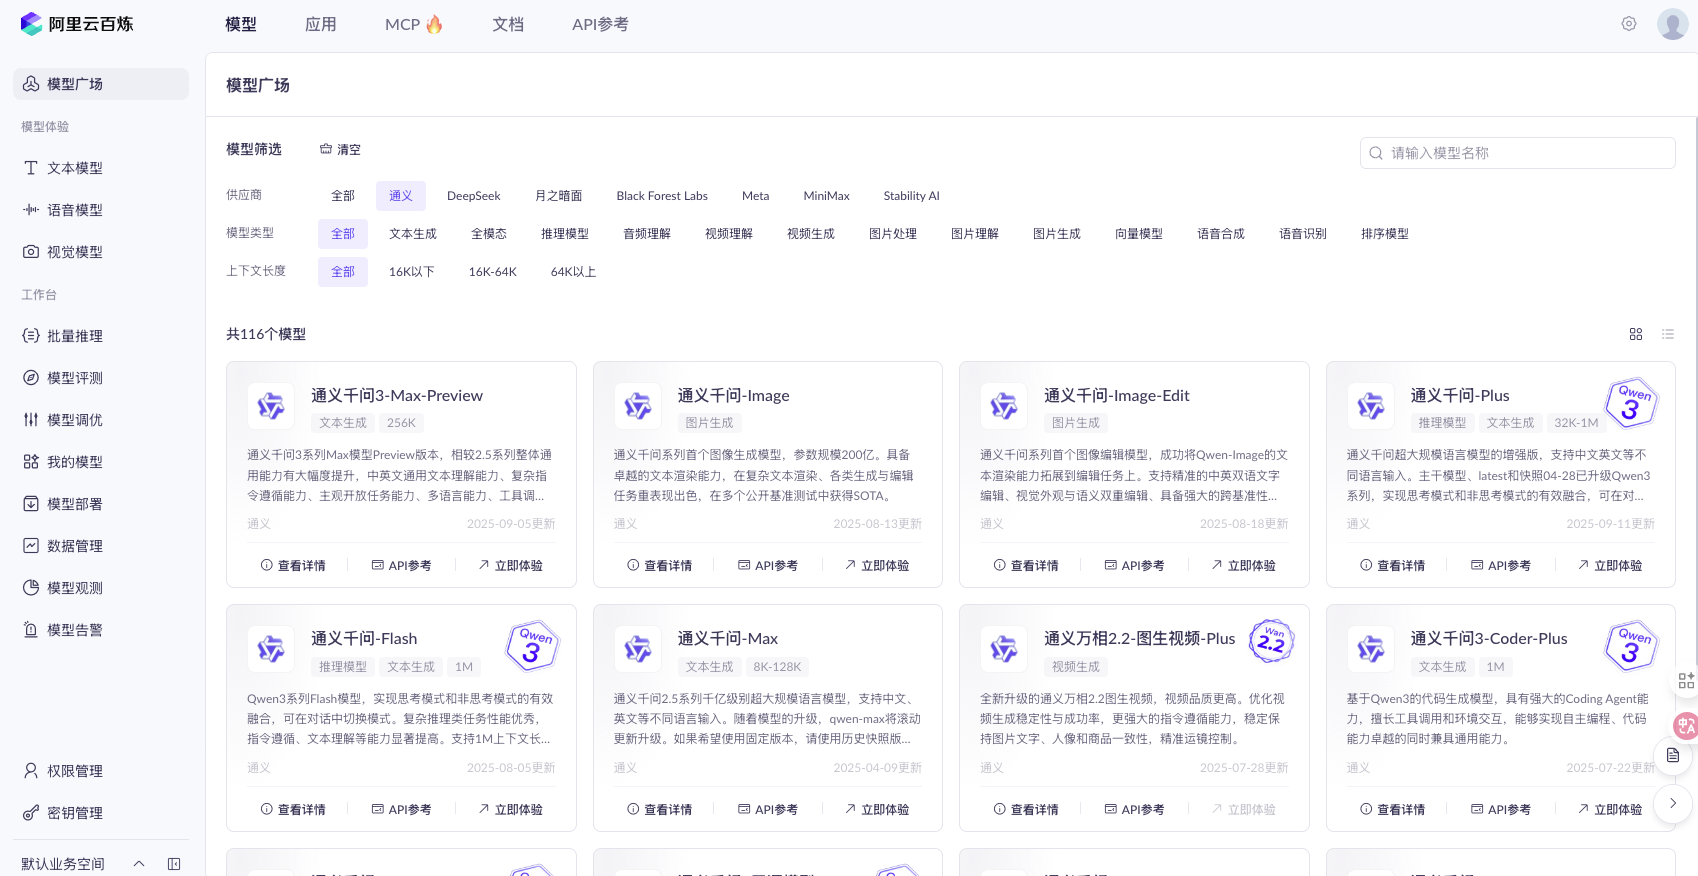
Task: Click the floating QR code icon
Action: pos(1686,681)
